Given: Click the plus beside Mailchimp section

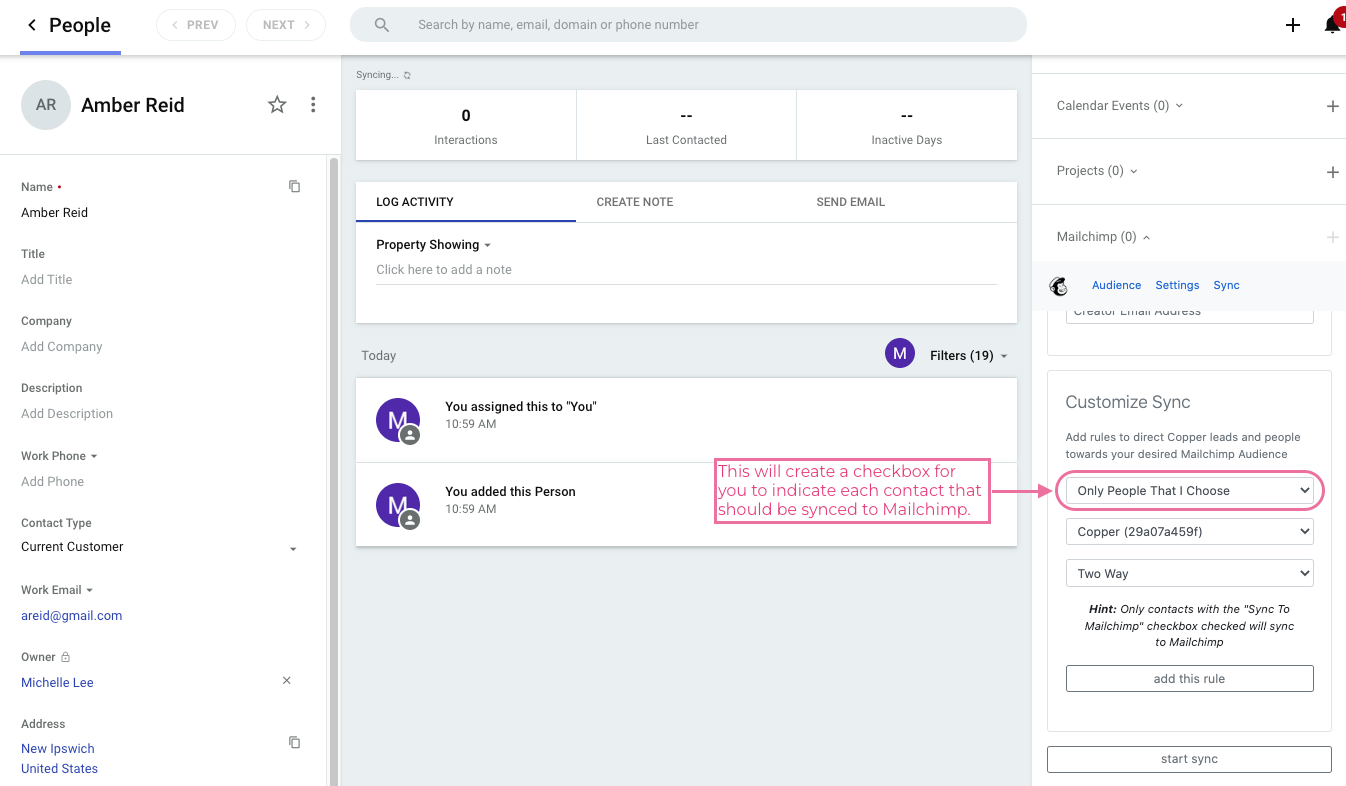Looking at the screenshot, I should (1332, 237).
